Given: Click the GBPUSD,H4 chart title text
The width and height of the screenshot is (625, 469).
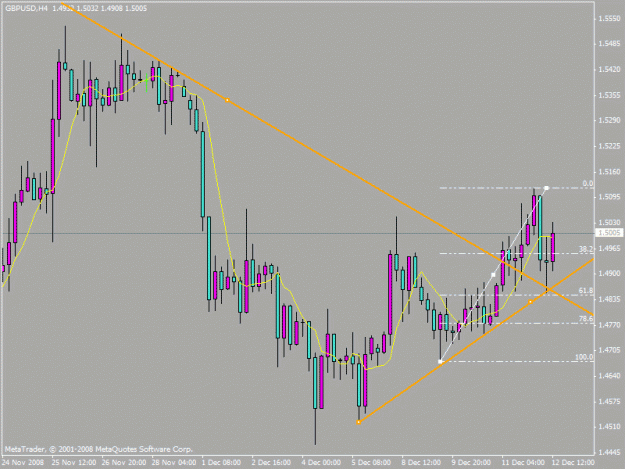Looking at the screenshot, I should click(x=27, y=8).
